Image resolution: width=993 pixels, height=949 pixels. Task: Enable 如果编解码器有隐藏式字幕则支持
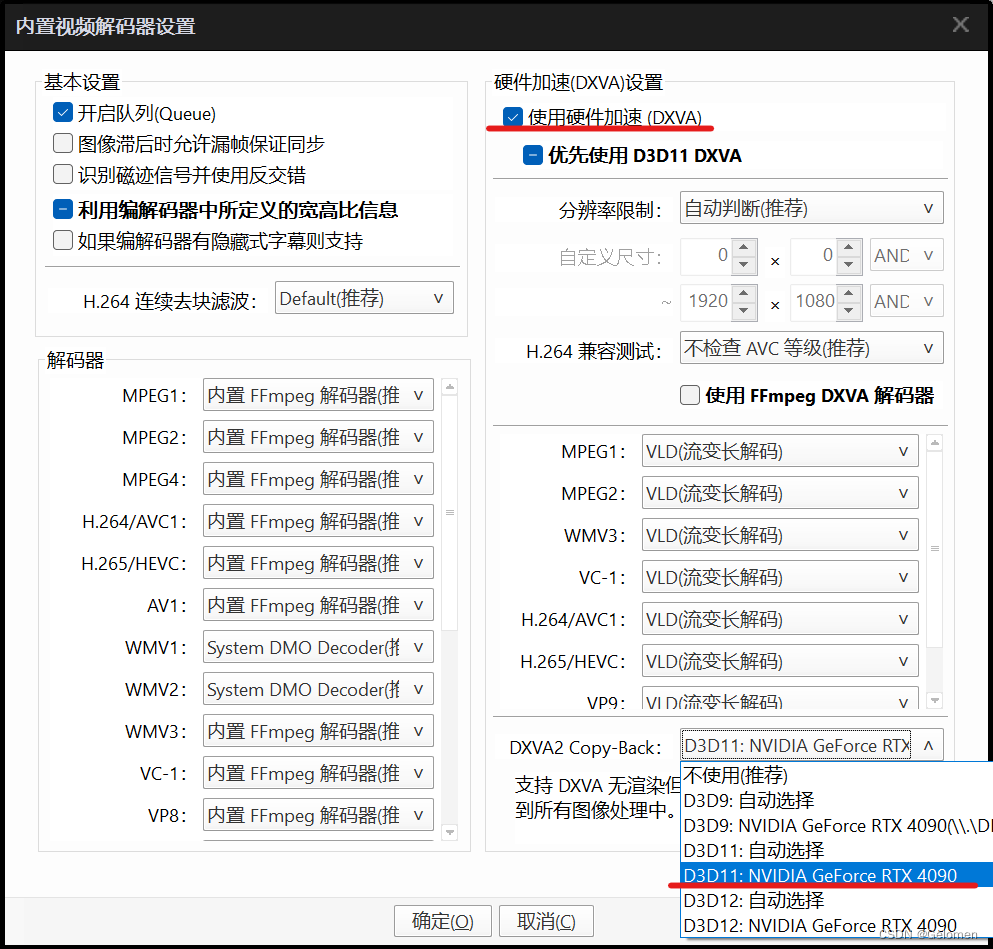pyautogui.click(x=62, y=240)
